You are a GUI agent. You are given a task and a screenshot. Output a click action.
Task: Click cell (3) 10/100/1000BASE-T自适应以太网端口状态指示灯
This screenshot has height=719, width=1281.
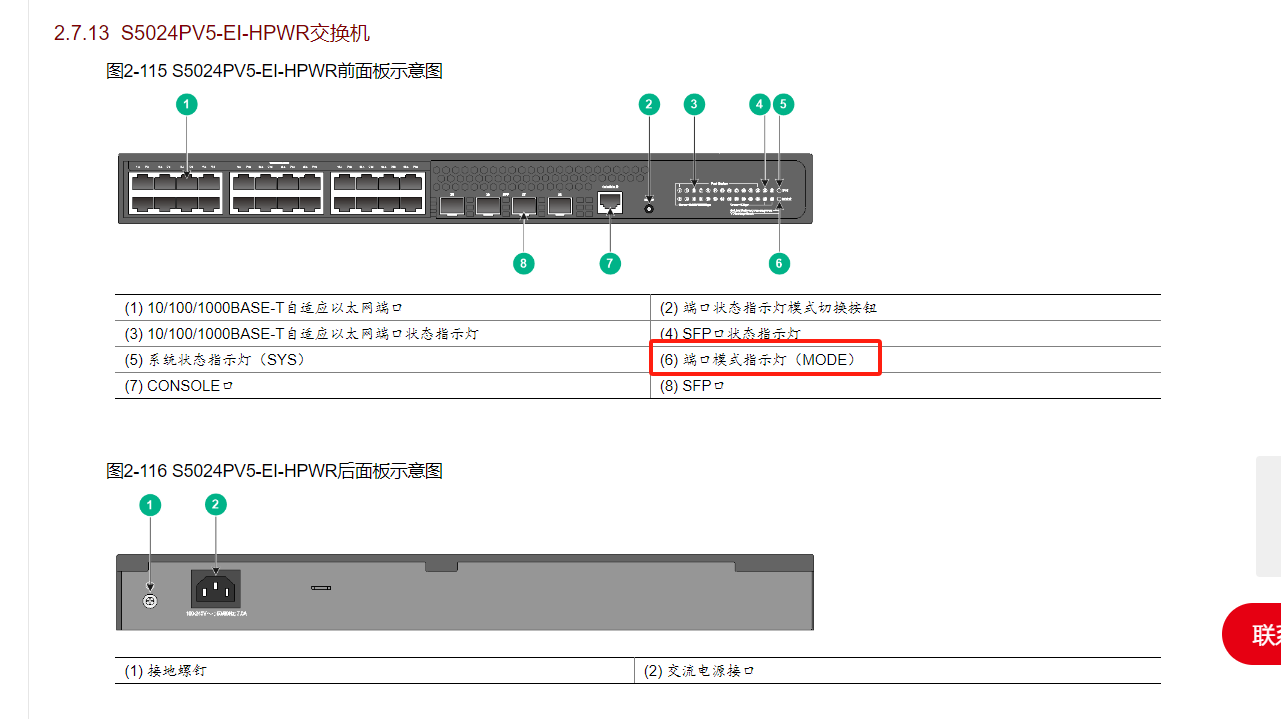click(x=383, y=334)
